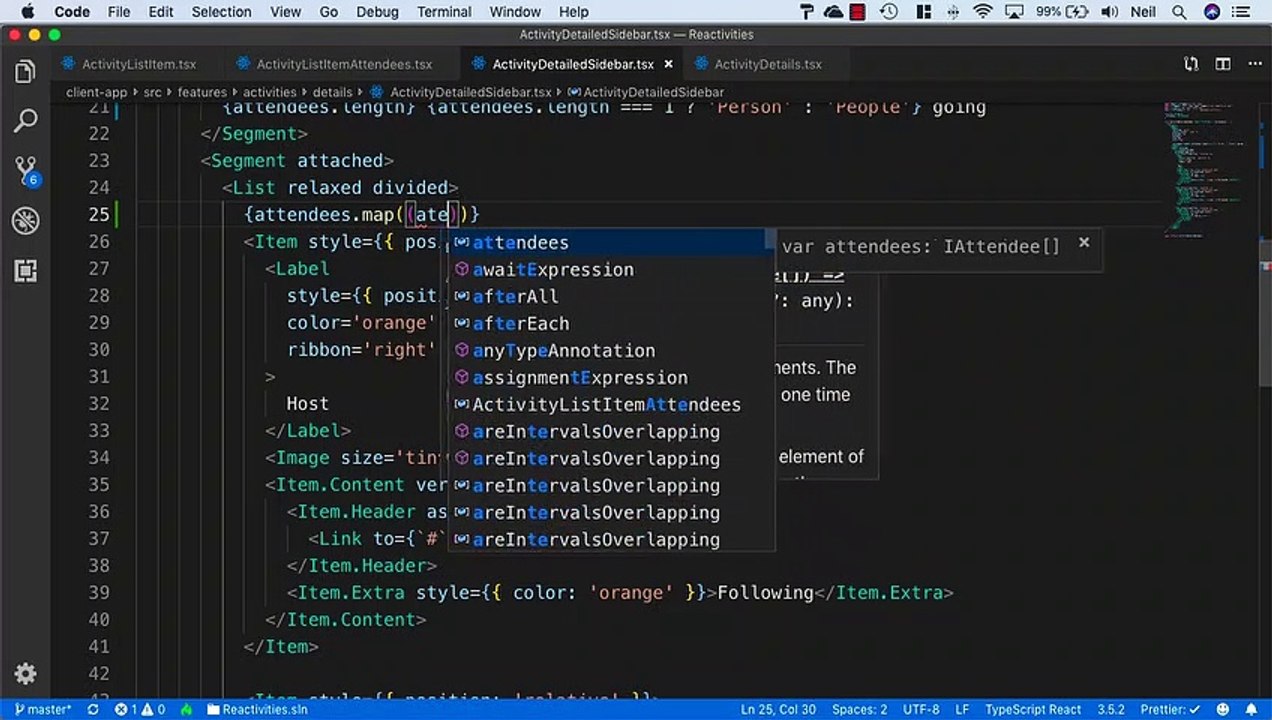1272x720 pixels.
Task: Open the Window menu
Action: [x=515, y=12]
